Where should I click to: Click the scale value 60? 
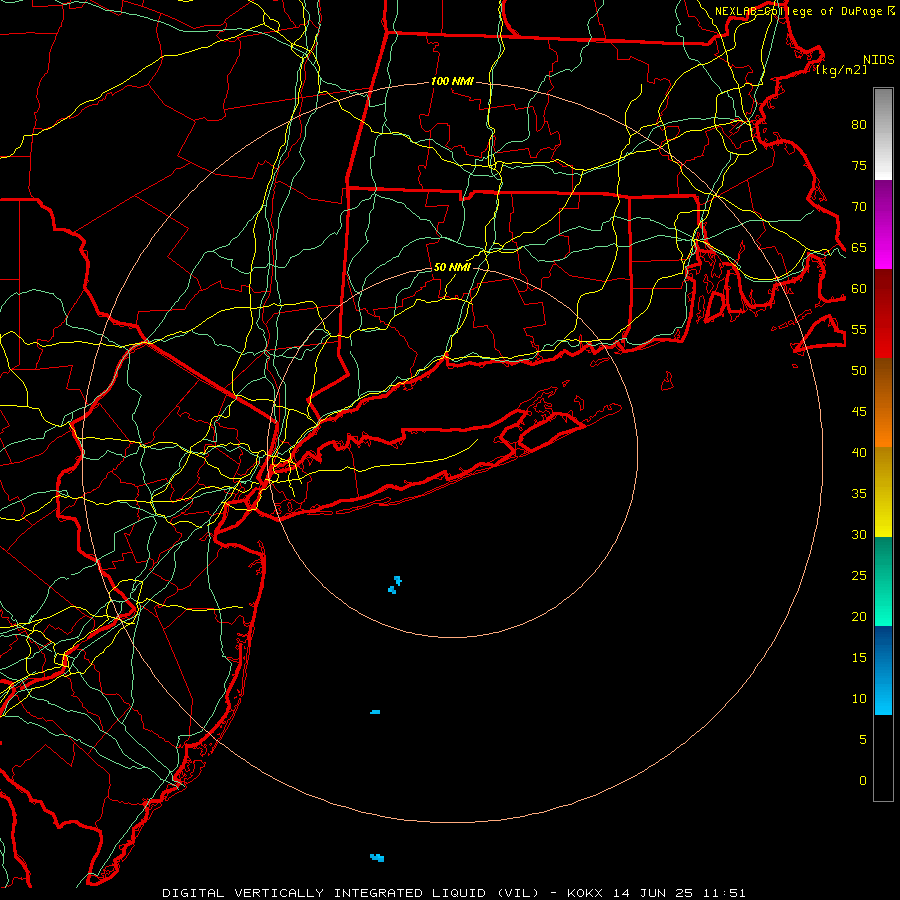pyautogui.click(x=859, y=289)
